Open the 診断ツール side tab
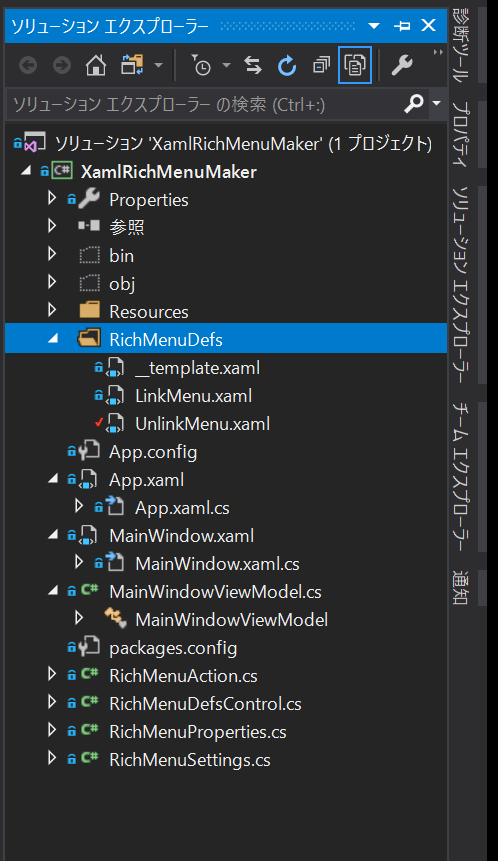Viewport: 498px width, 861px height. [x=460, y=45]
